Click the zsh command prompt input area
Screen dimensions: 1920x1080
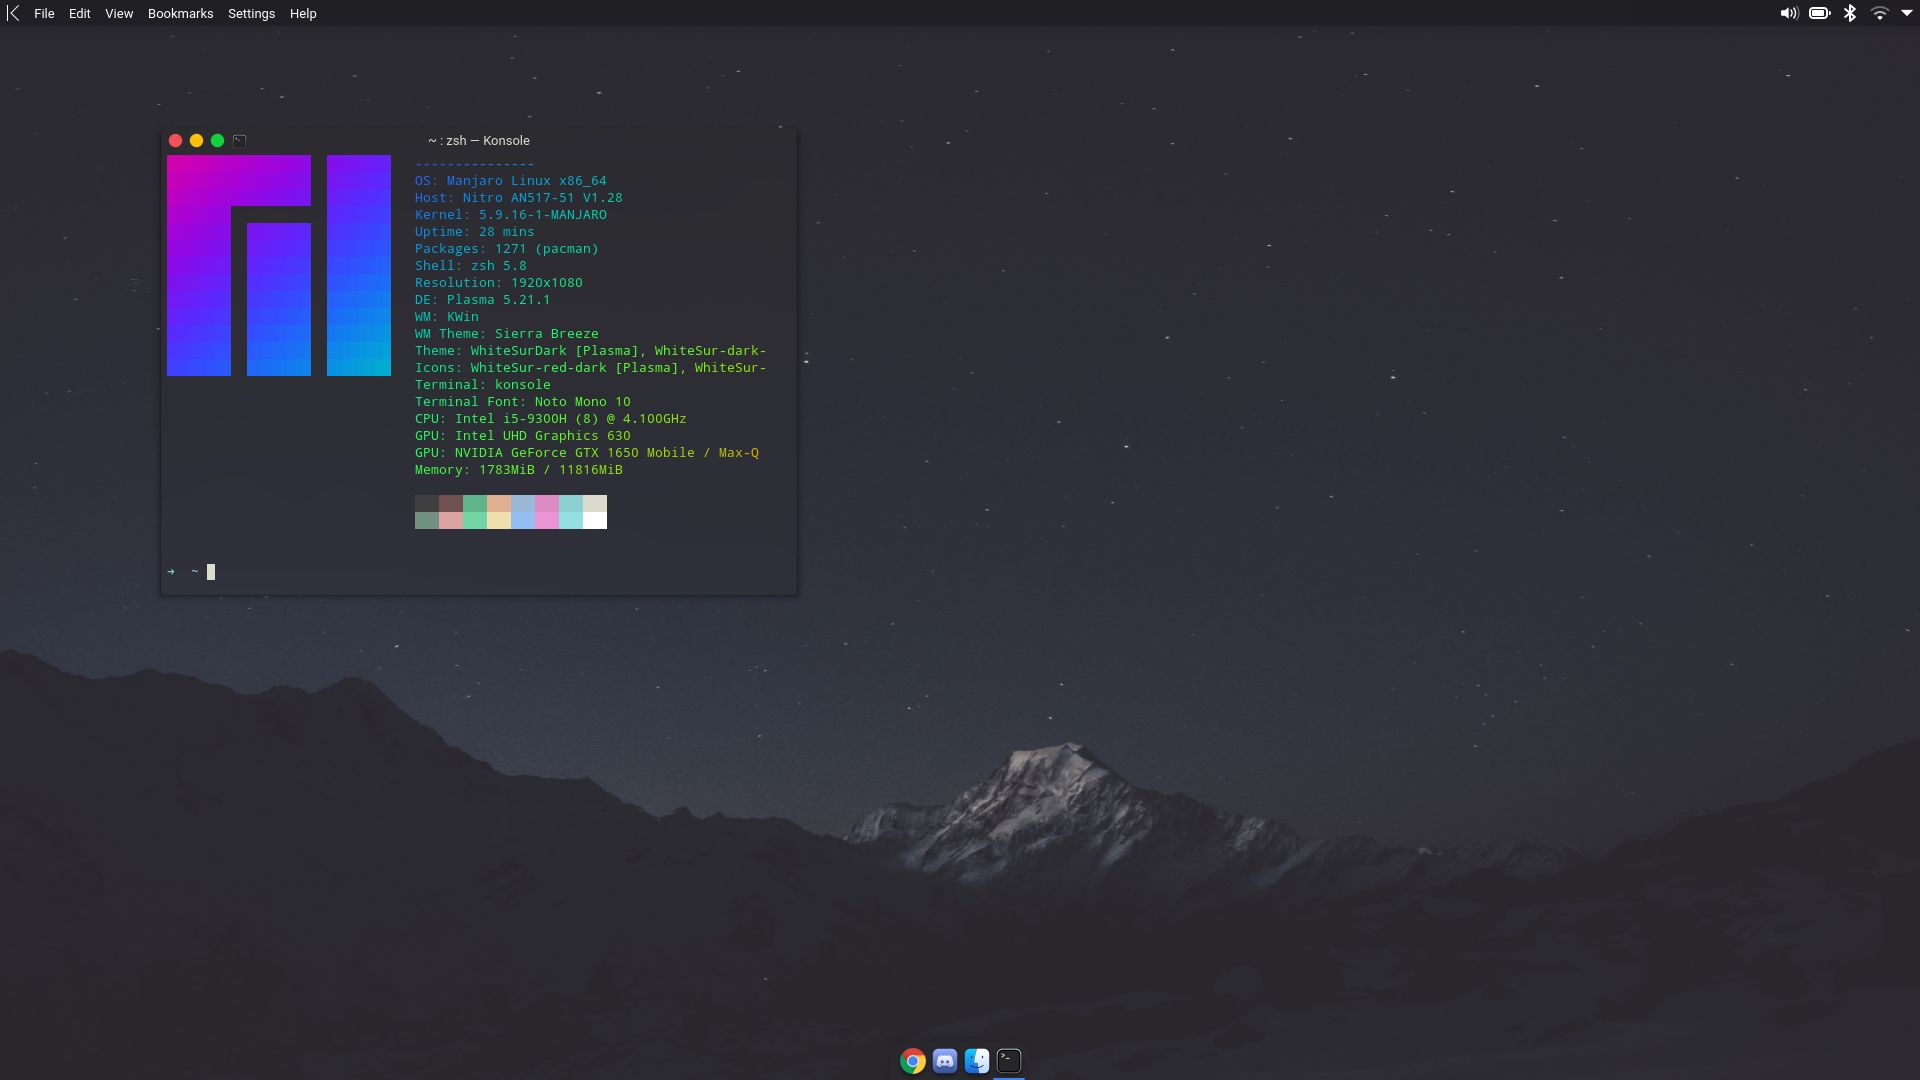coord(210,571)
